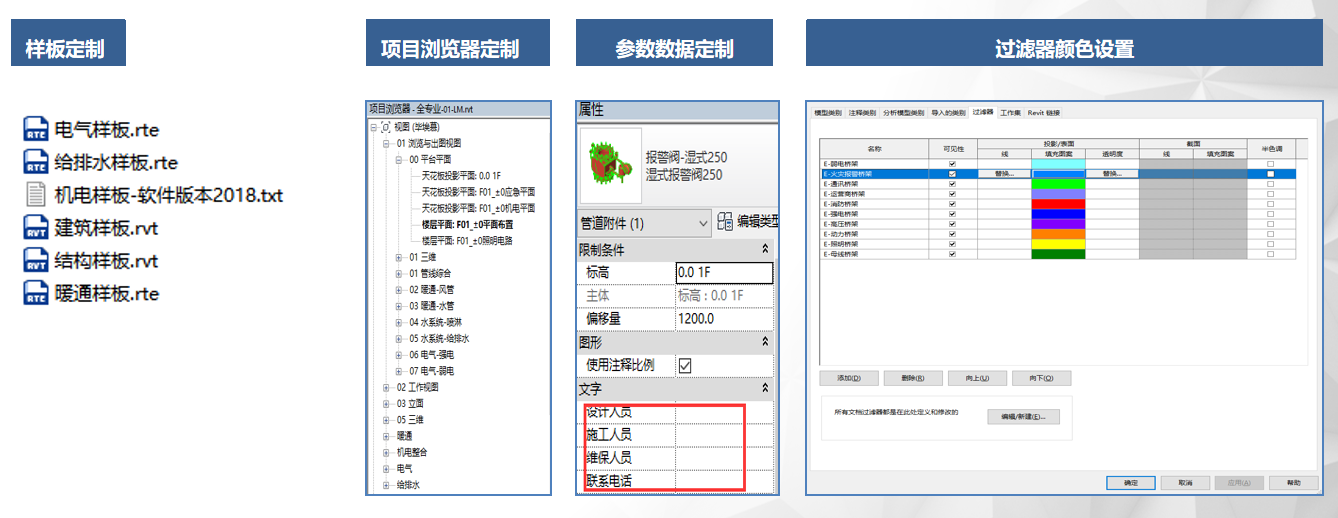Open the 电气样板.rte file icon
This screenshot has height=518, width=1338.
(36, 129)
